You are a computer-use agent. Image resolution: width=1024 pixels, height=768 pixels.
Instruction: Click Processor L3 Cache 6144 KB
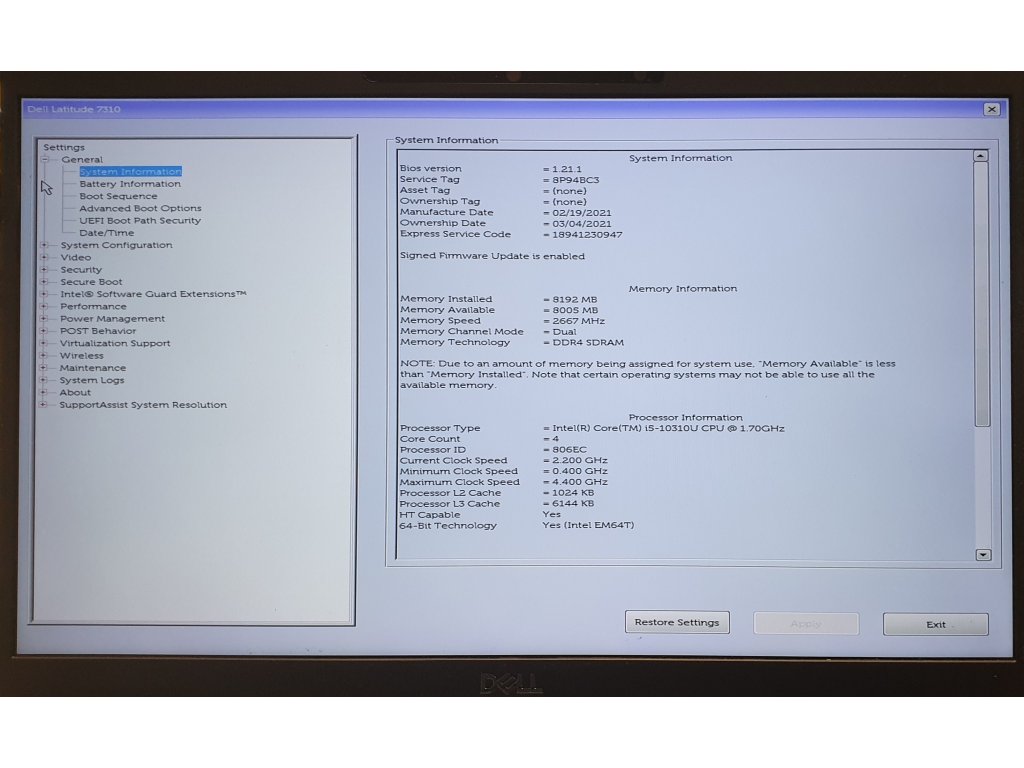coord(573,504)
